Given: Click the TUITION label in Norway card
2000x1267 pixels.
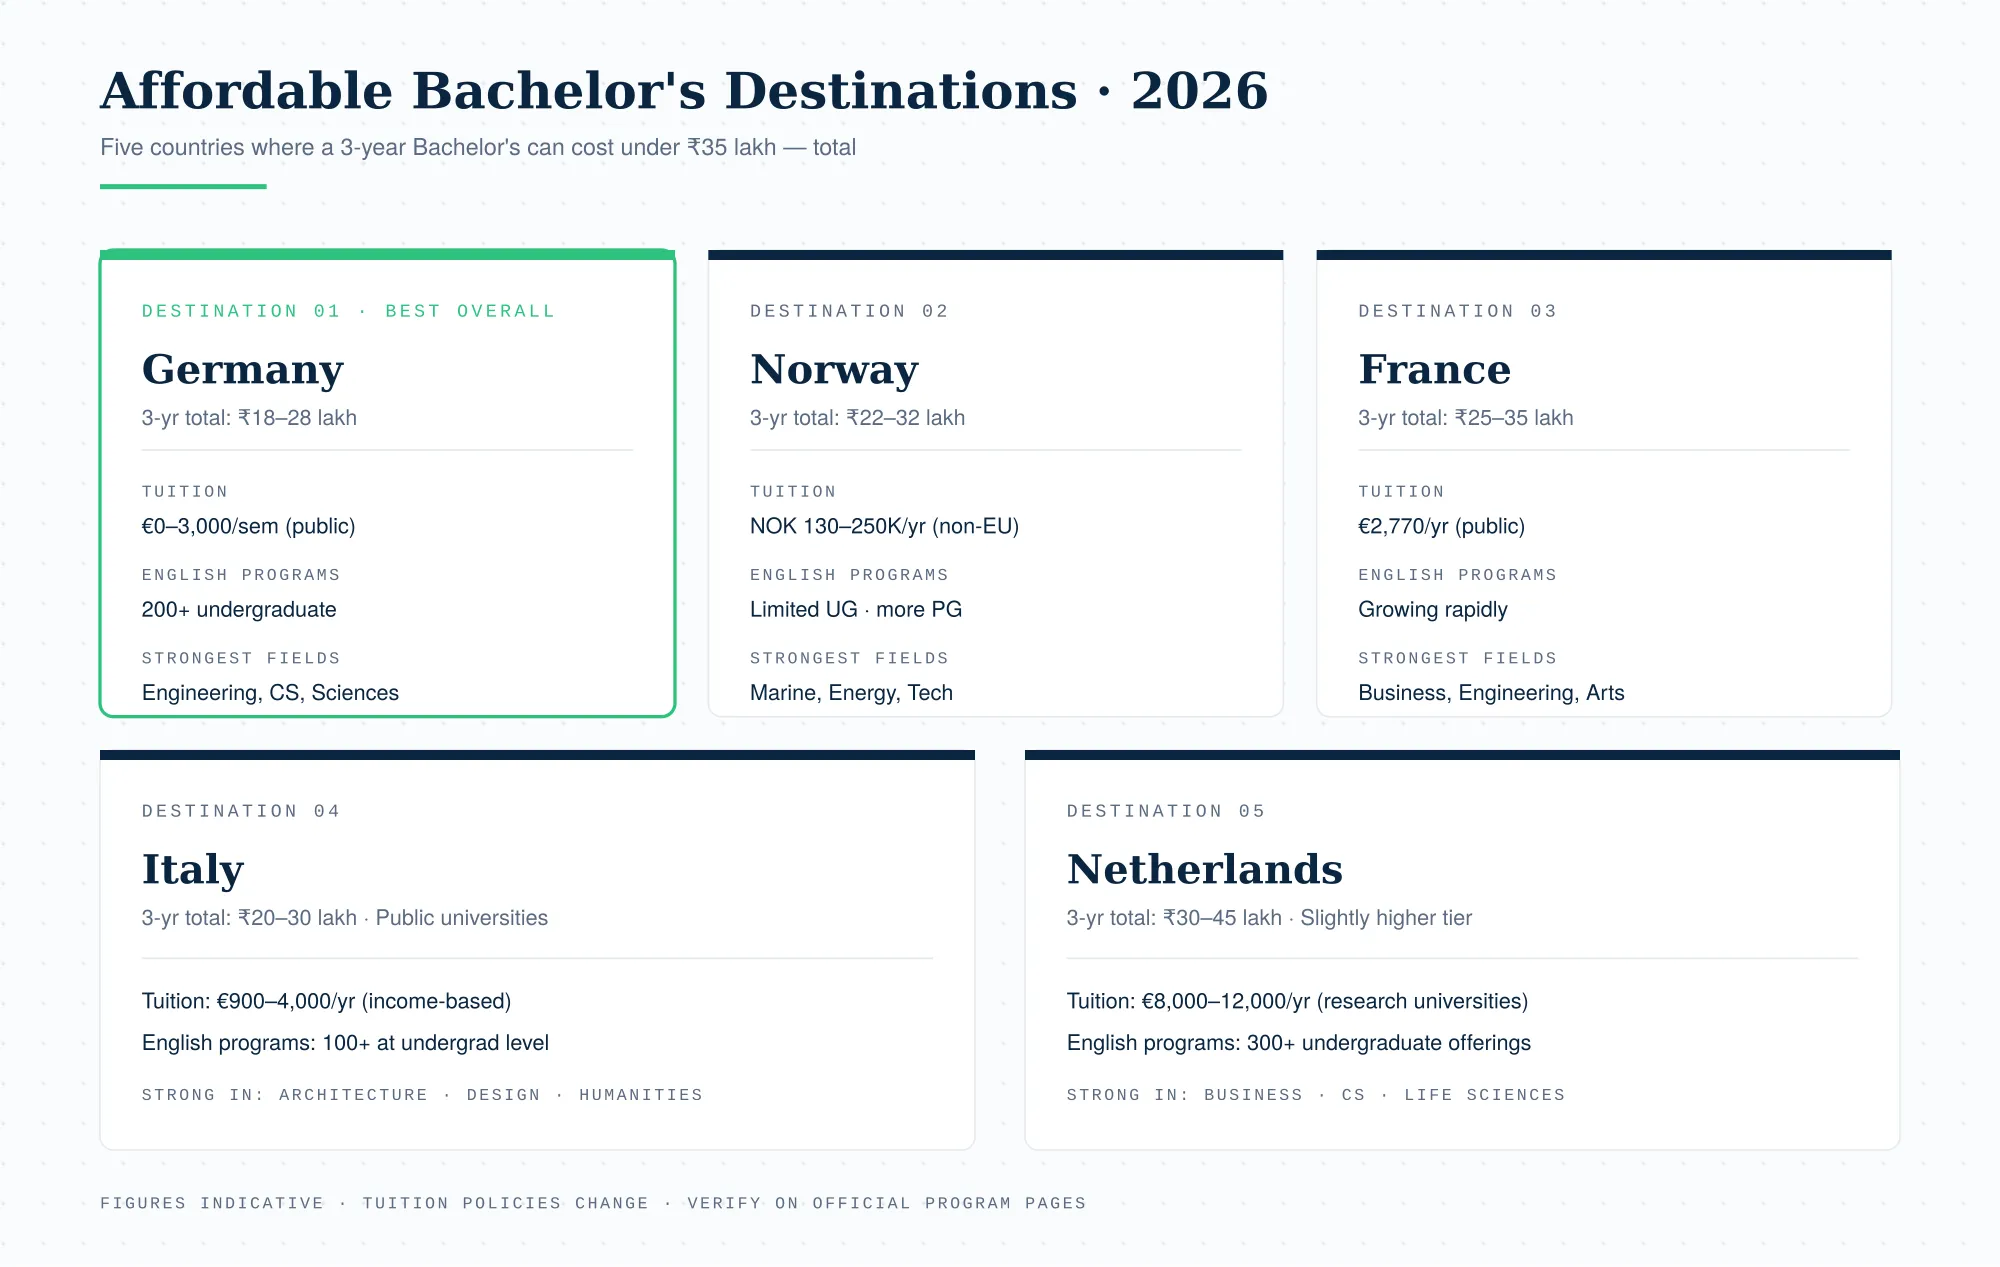Looking at the screenshot, I should coord(793,491).
